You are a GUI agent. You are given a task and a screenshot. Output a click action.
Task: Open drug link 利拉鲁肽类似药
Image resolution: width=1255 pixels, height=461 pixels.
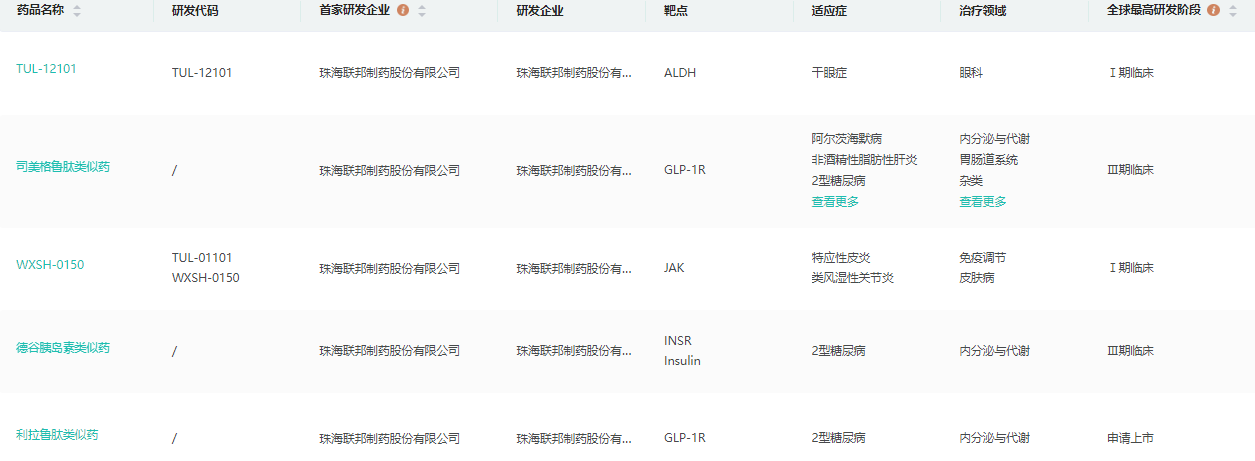pyautogui.click(x=57, y=435)
